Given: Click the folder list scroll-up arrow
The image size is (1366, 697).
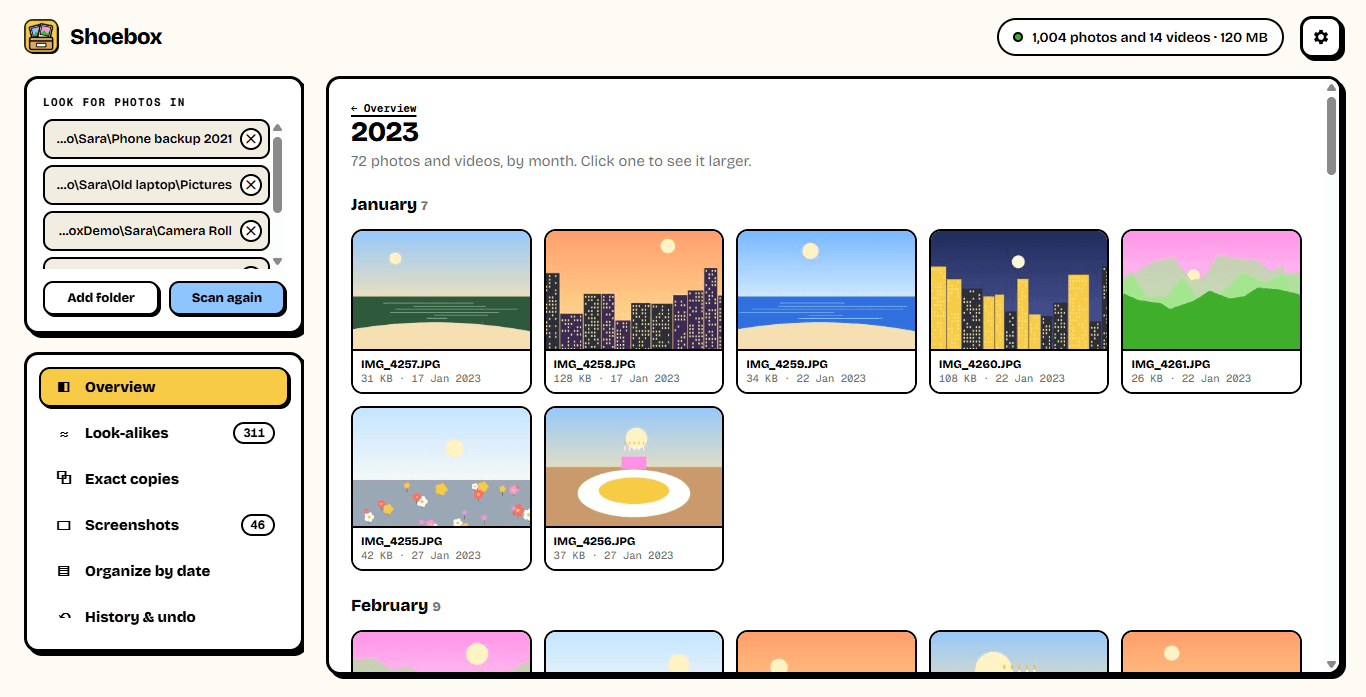Looking at the screenshot, I should (277, 127).
